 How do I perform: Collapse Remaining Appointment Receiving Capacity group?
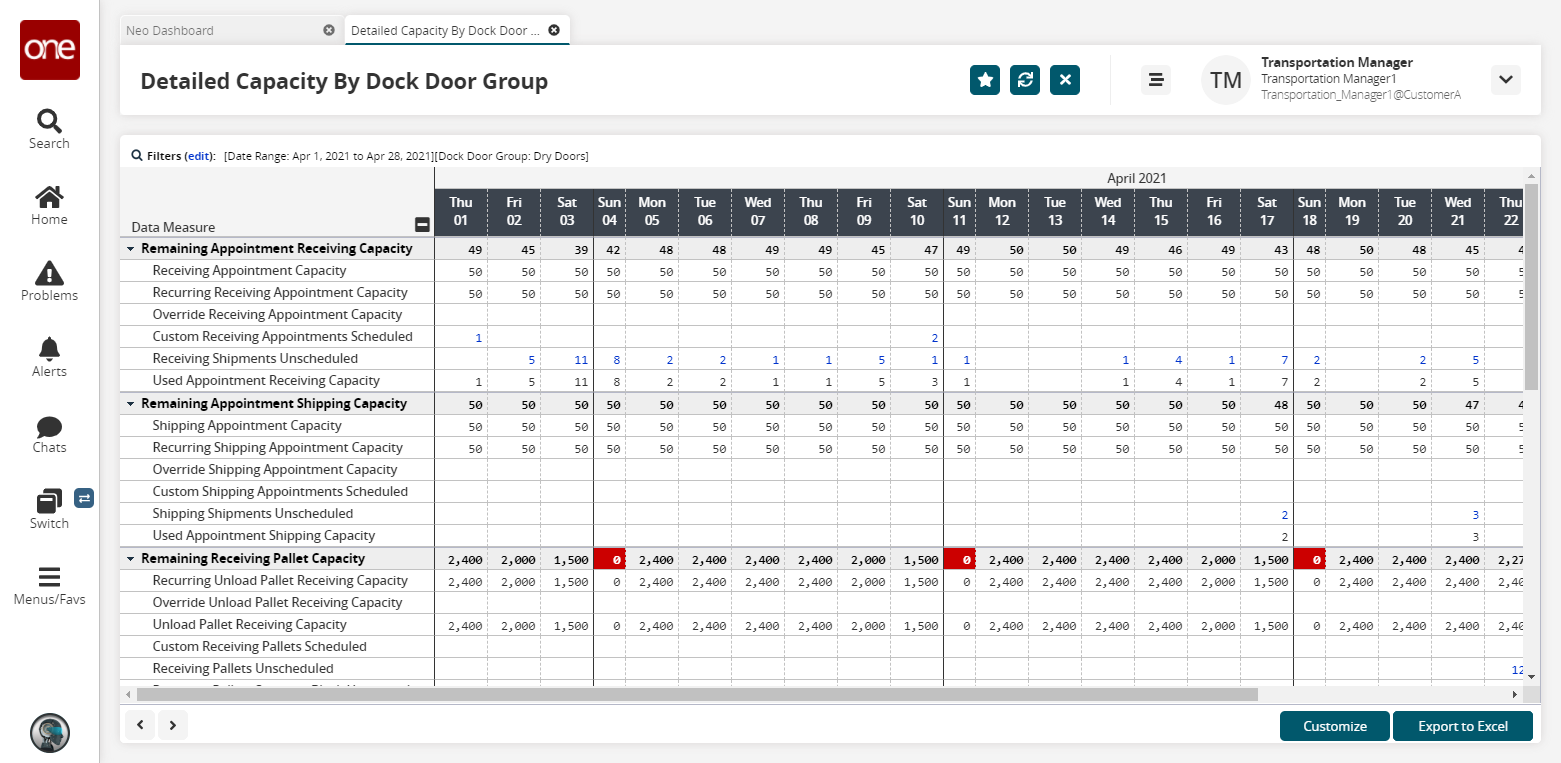tap(131, 249)
